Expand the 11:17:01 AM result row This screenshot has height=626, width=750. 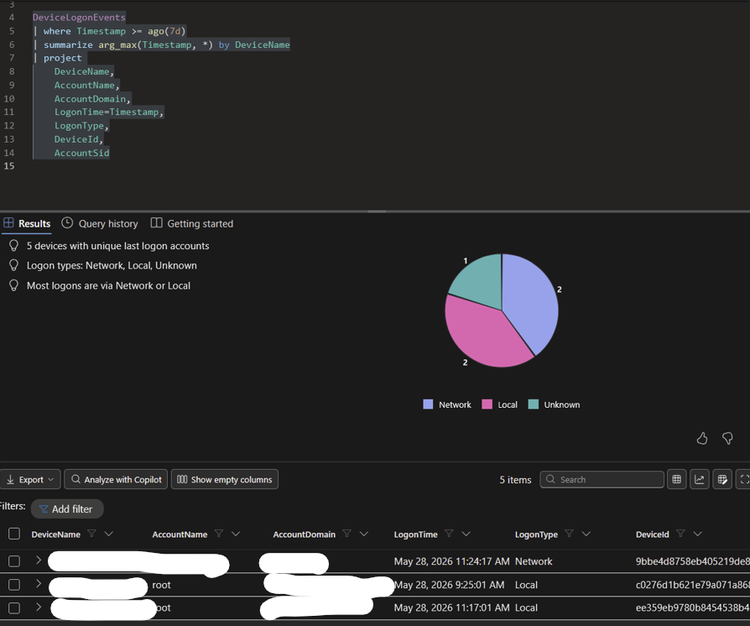pos(39,606)
